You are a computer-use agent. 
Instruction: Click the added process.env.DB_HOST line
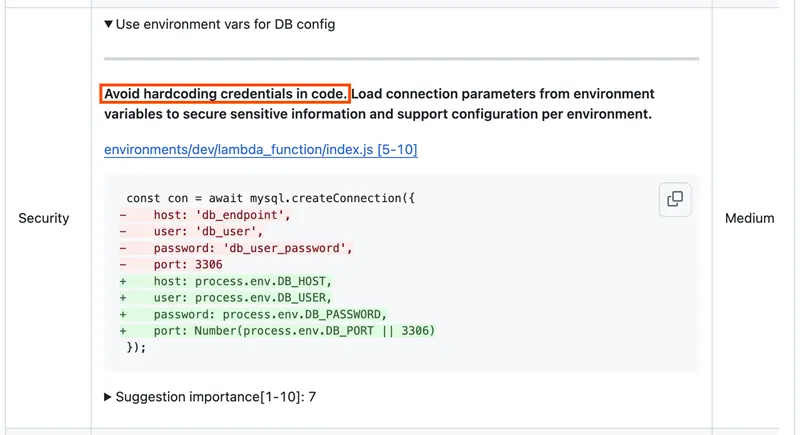point(242,281)
